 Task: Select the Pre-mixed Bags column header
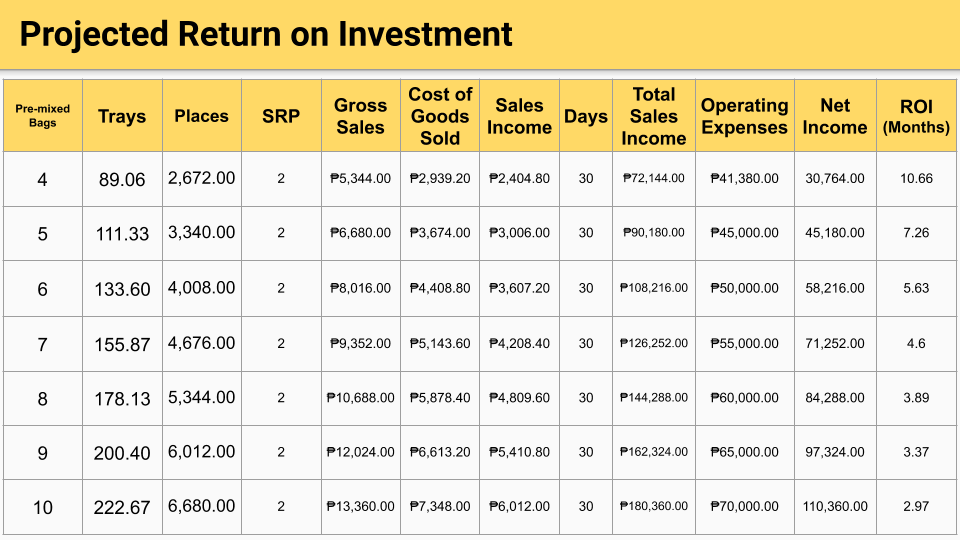(43, 116)
